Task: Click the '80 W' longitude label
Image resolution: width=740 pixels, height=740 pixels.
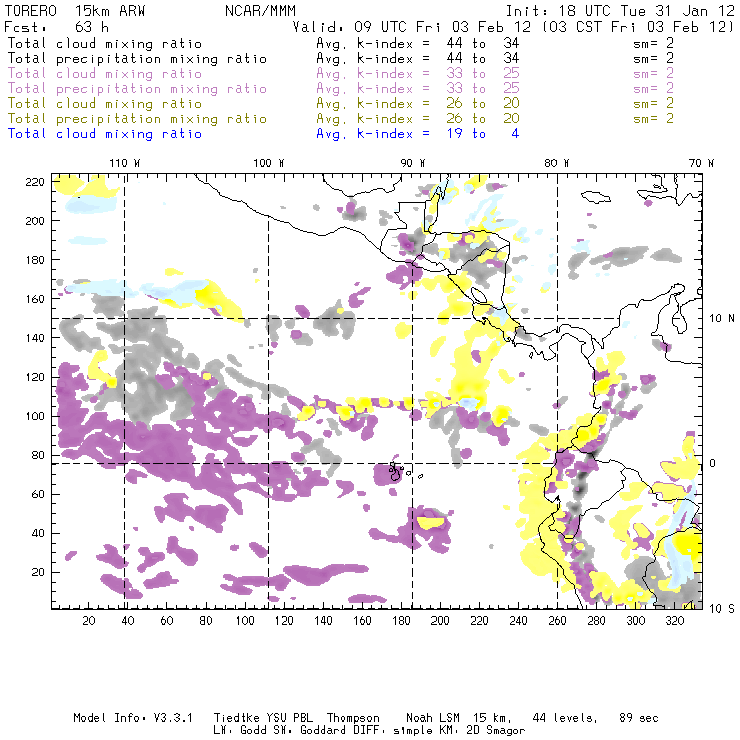Action: click(x=557, y=163)
